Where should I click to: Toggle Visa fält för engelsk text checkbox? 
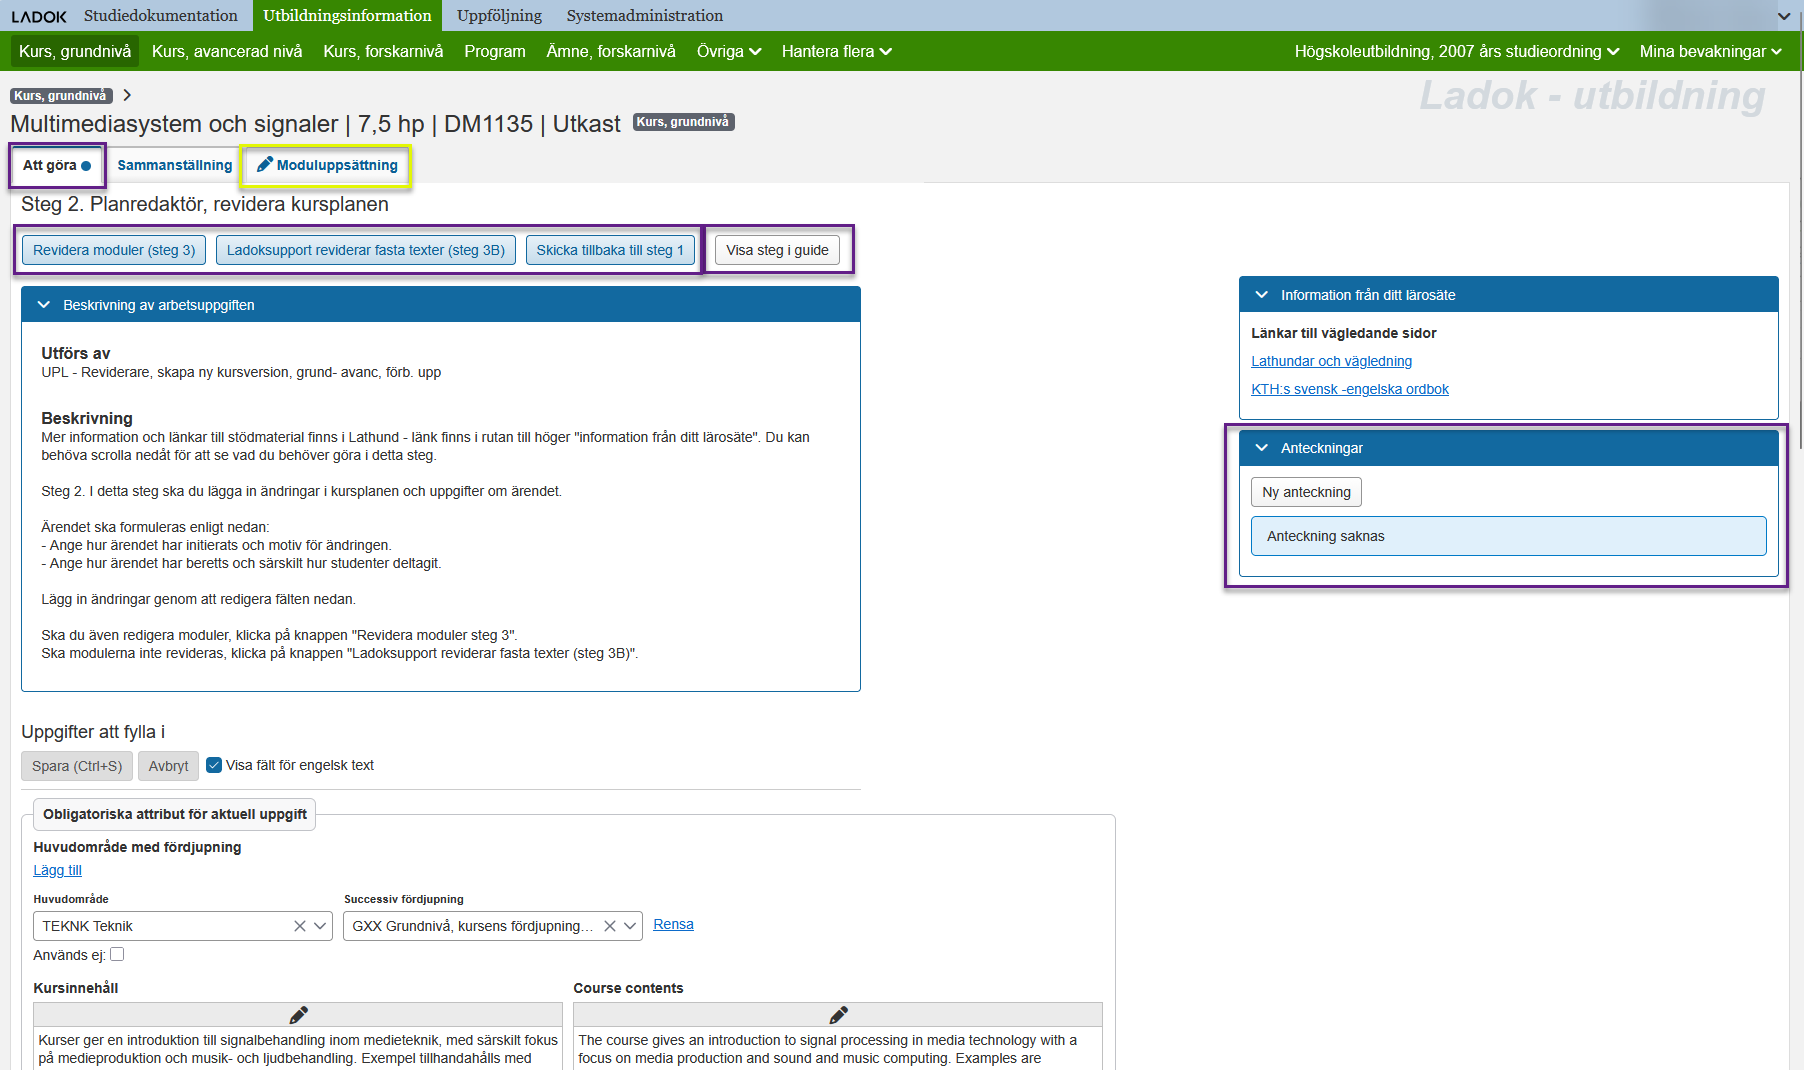(x=214, y=765)
